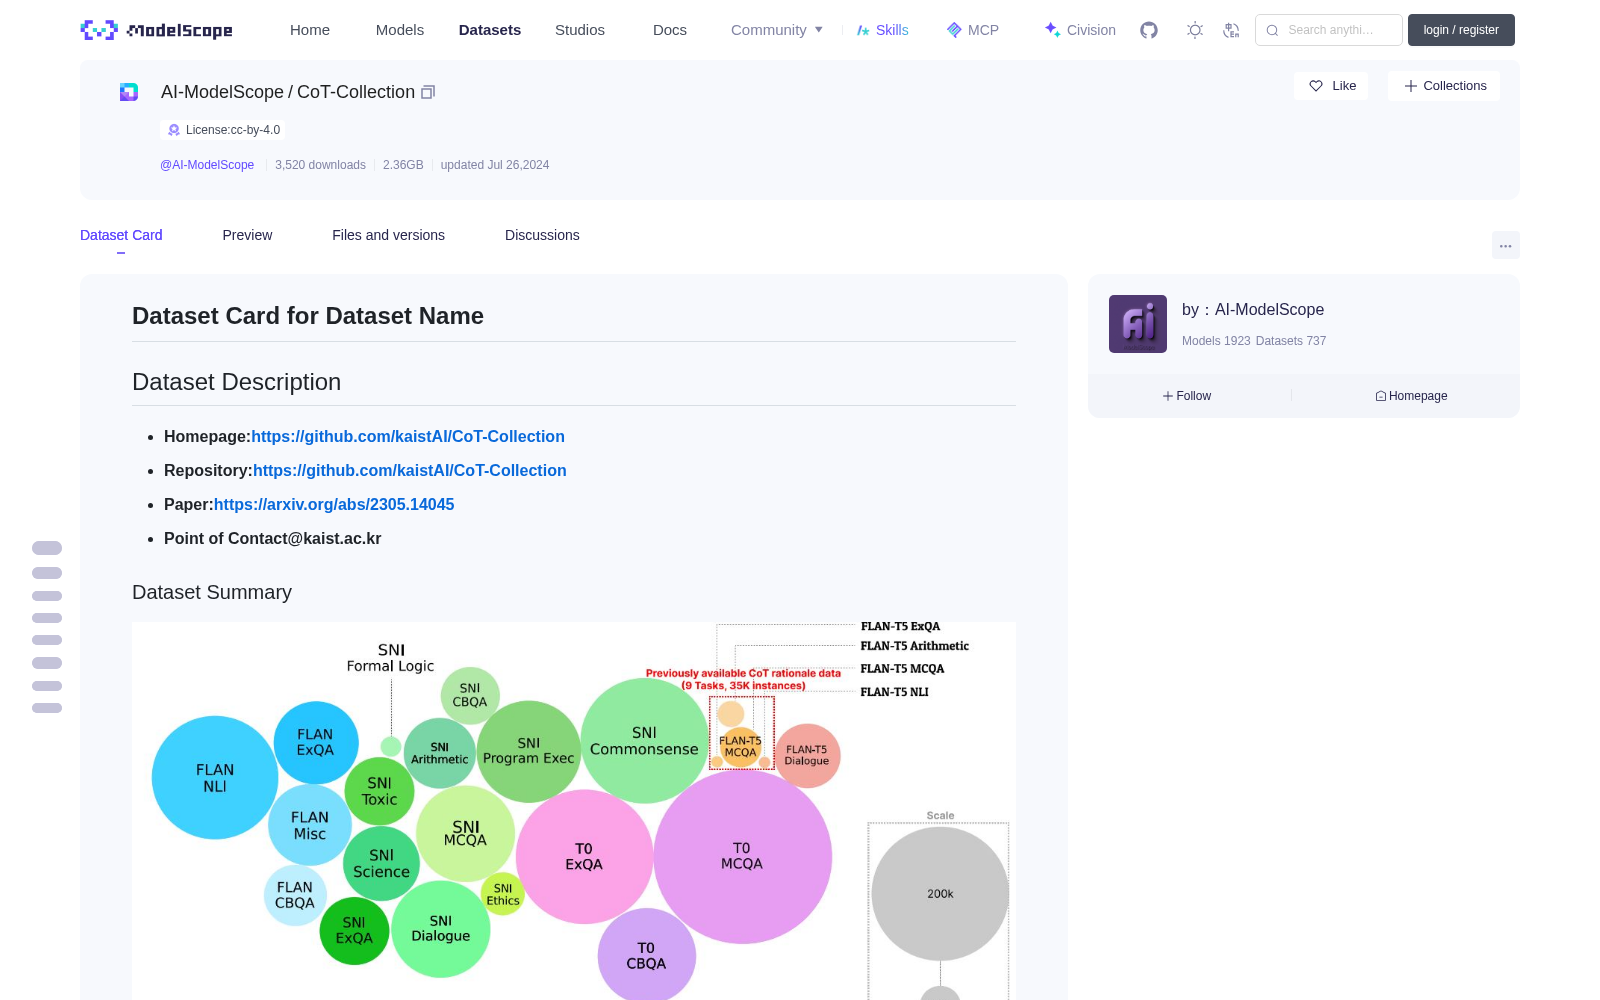Click the AI-ModelScope organization avatar
The image size is (1600, 1000).
click(x=1138, y=324)
